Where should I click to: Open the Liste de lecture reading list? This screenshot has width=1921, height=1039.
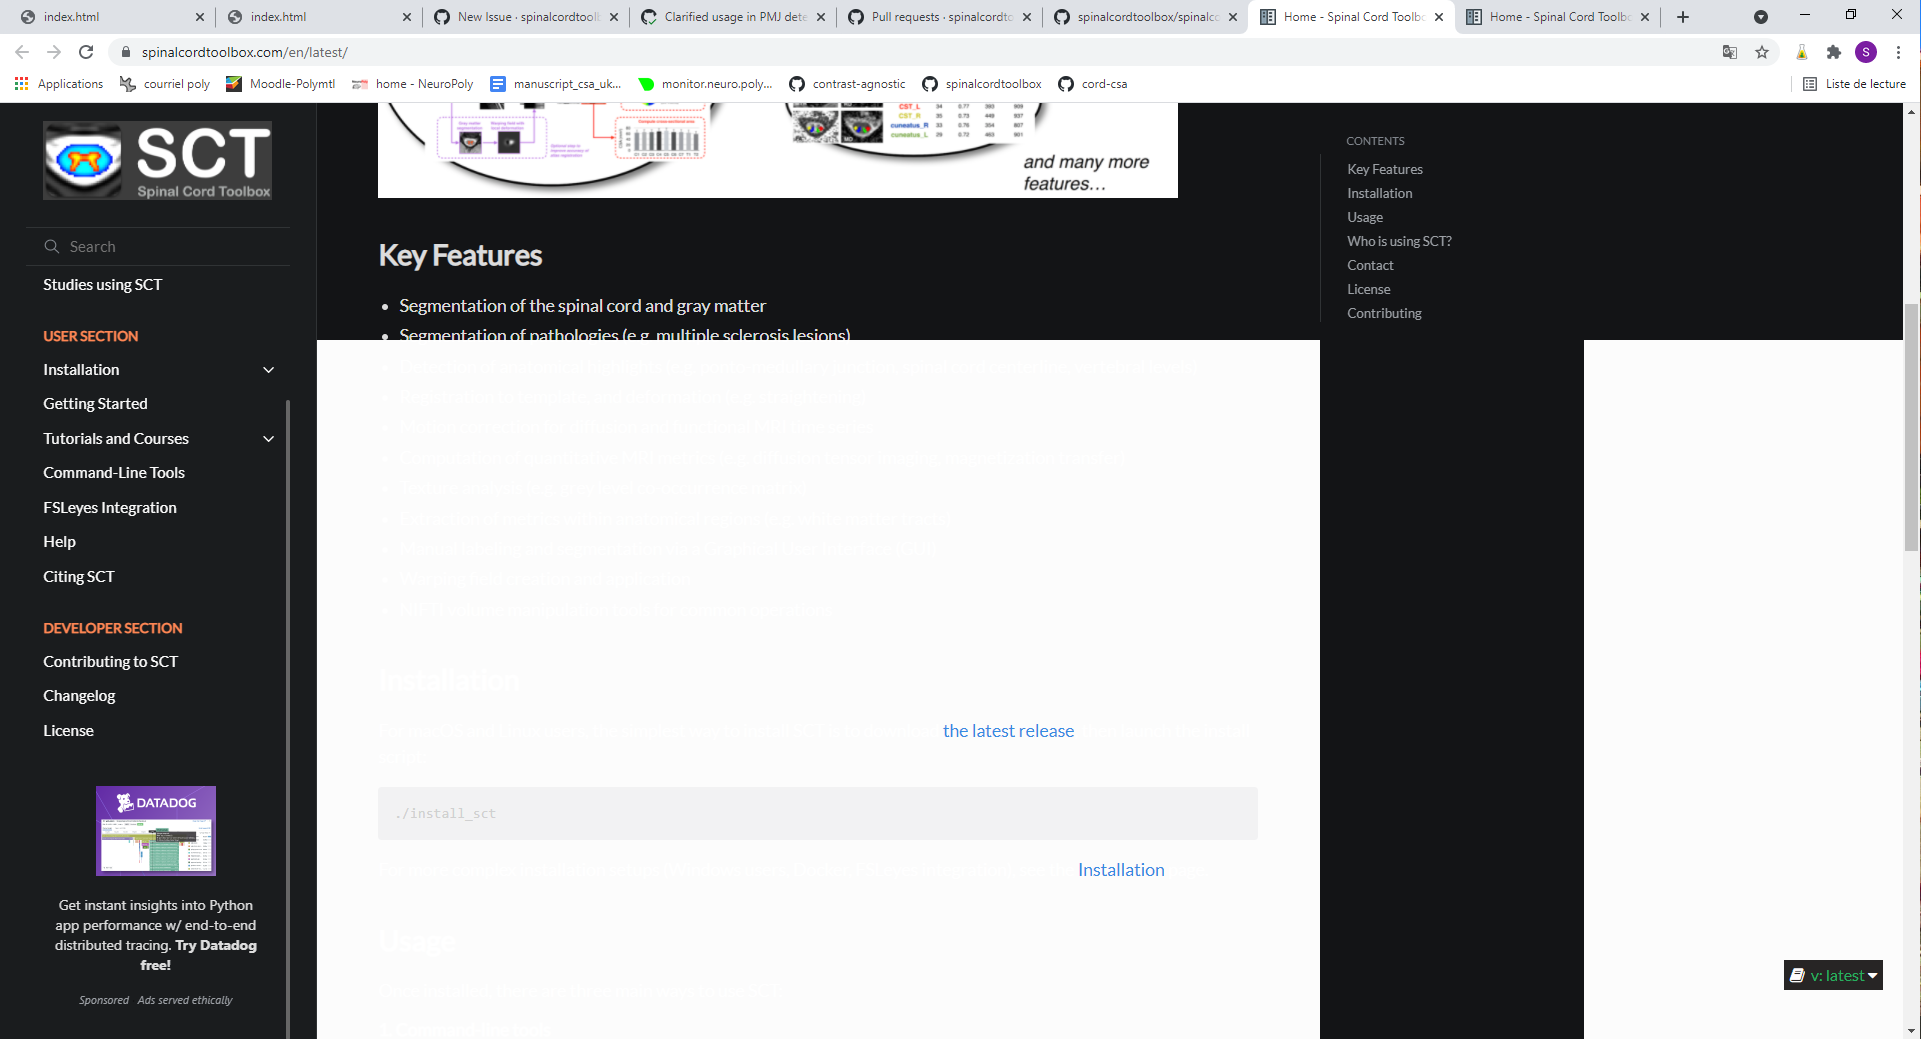[1855, 84]
